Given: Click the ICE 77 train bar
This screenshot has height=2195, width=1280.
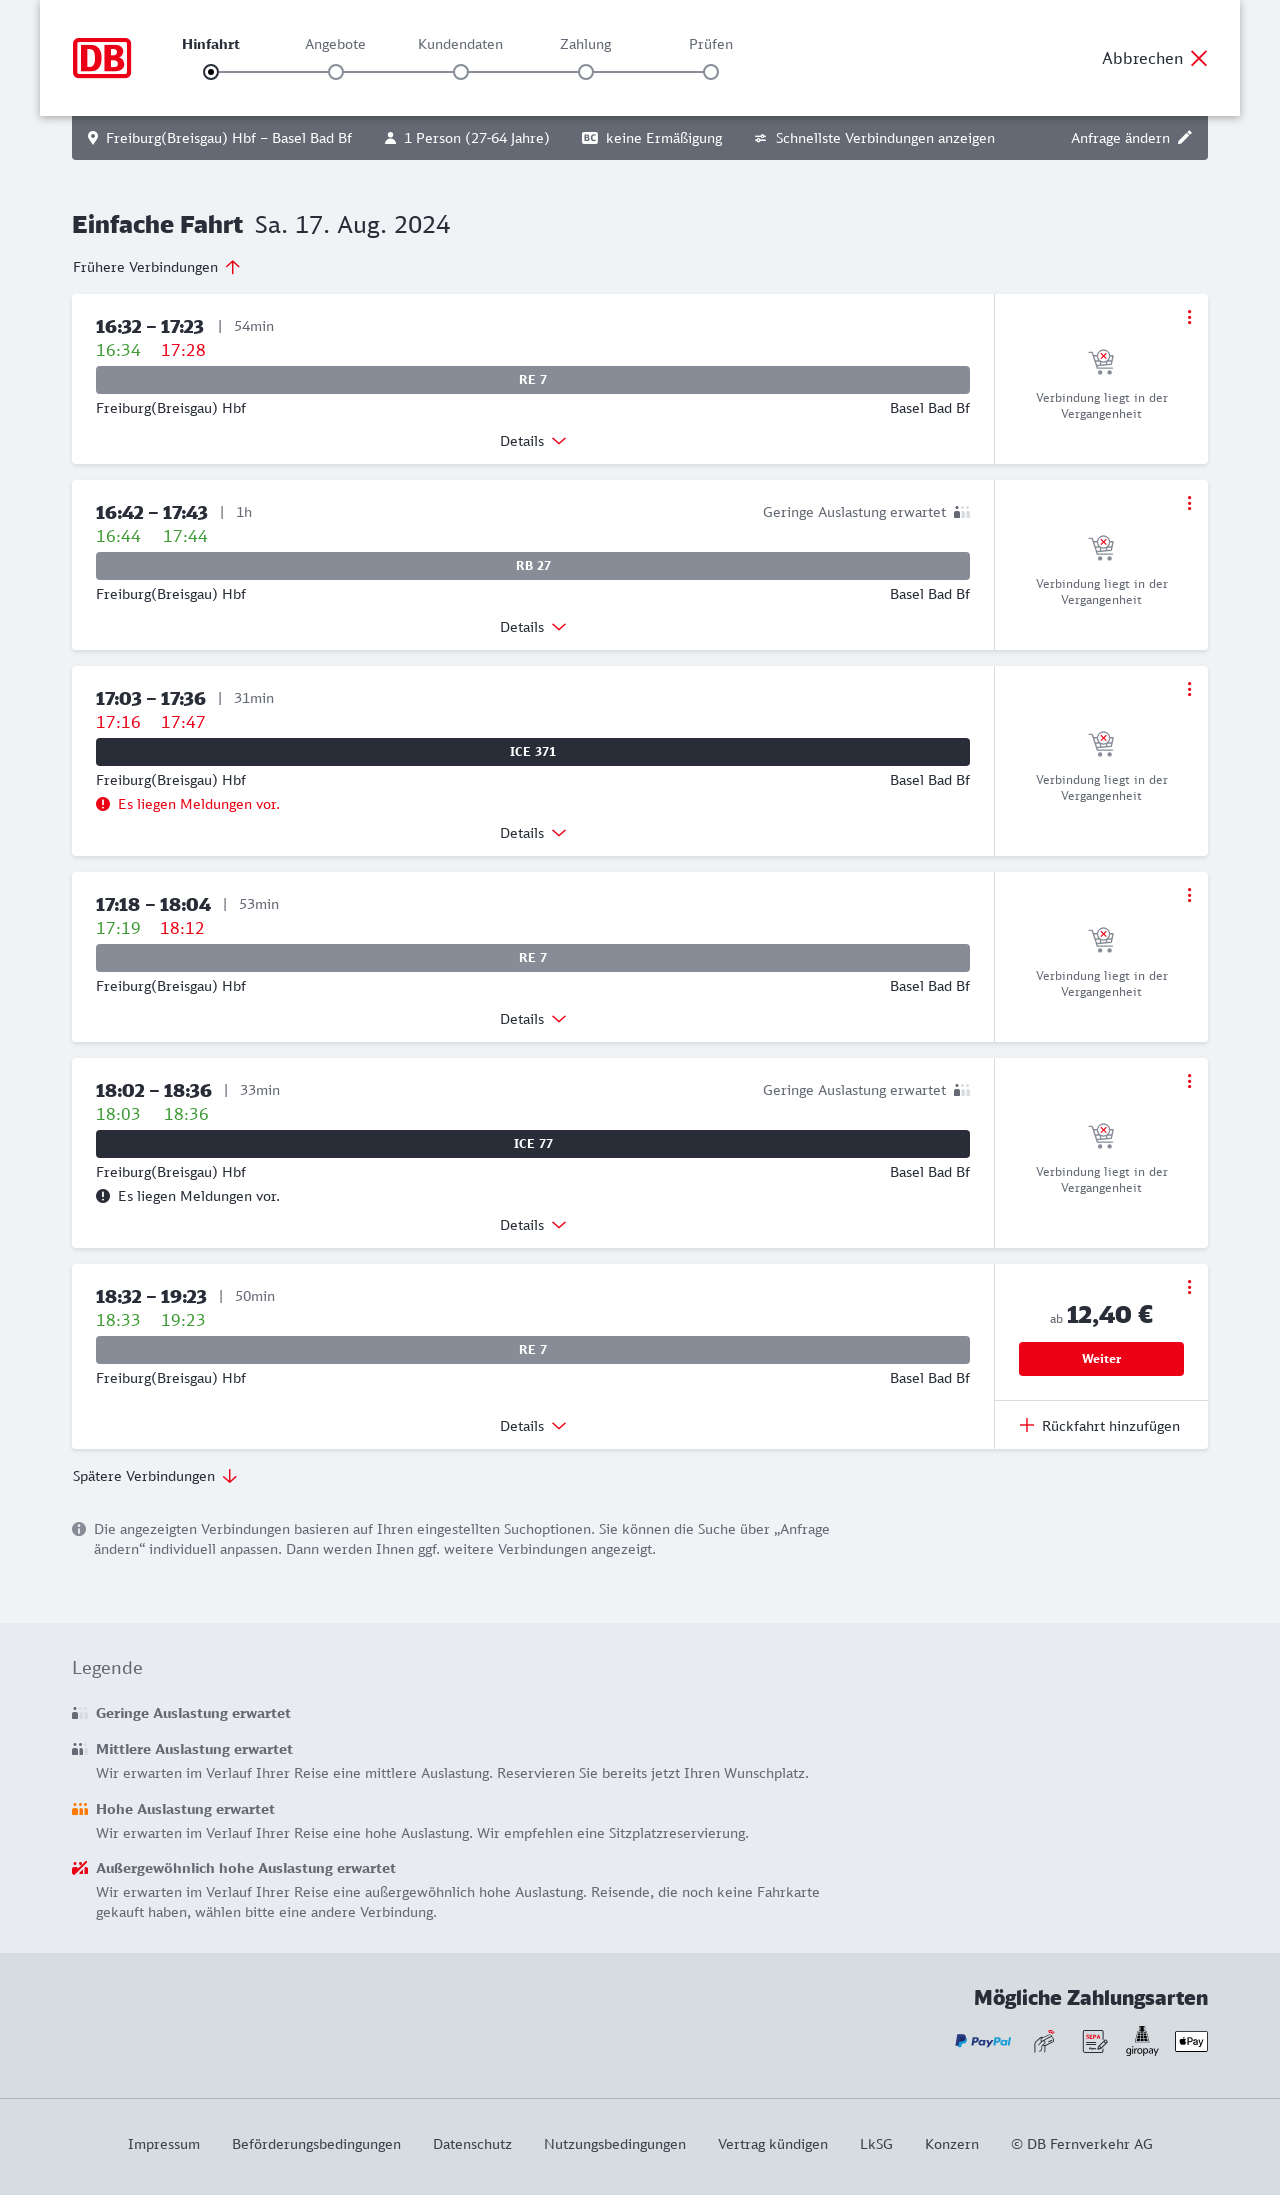Looking at the screenshot, I should (533, 1144).
